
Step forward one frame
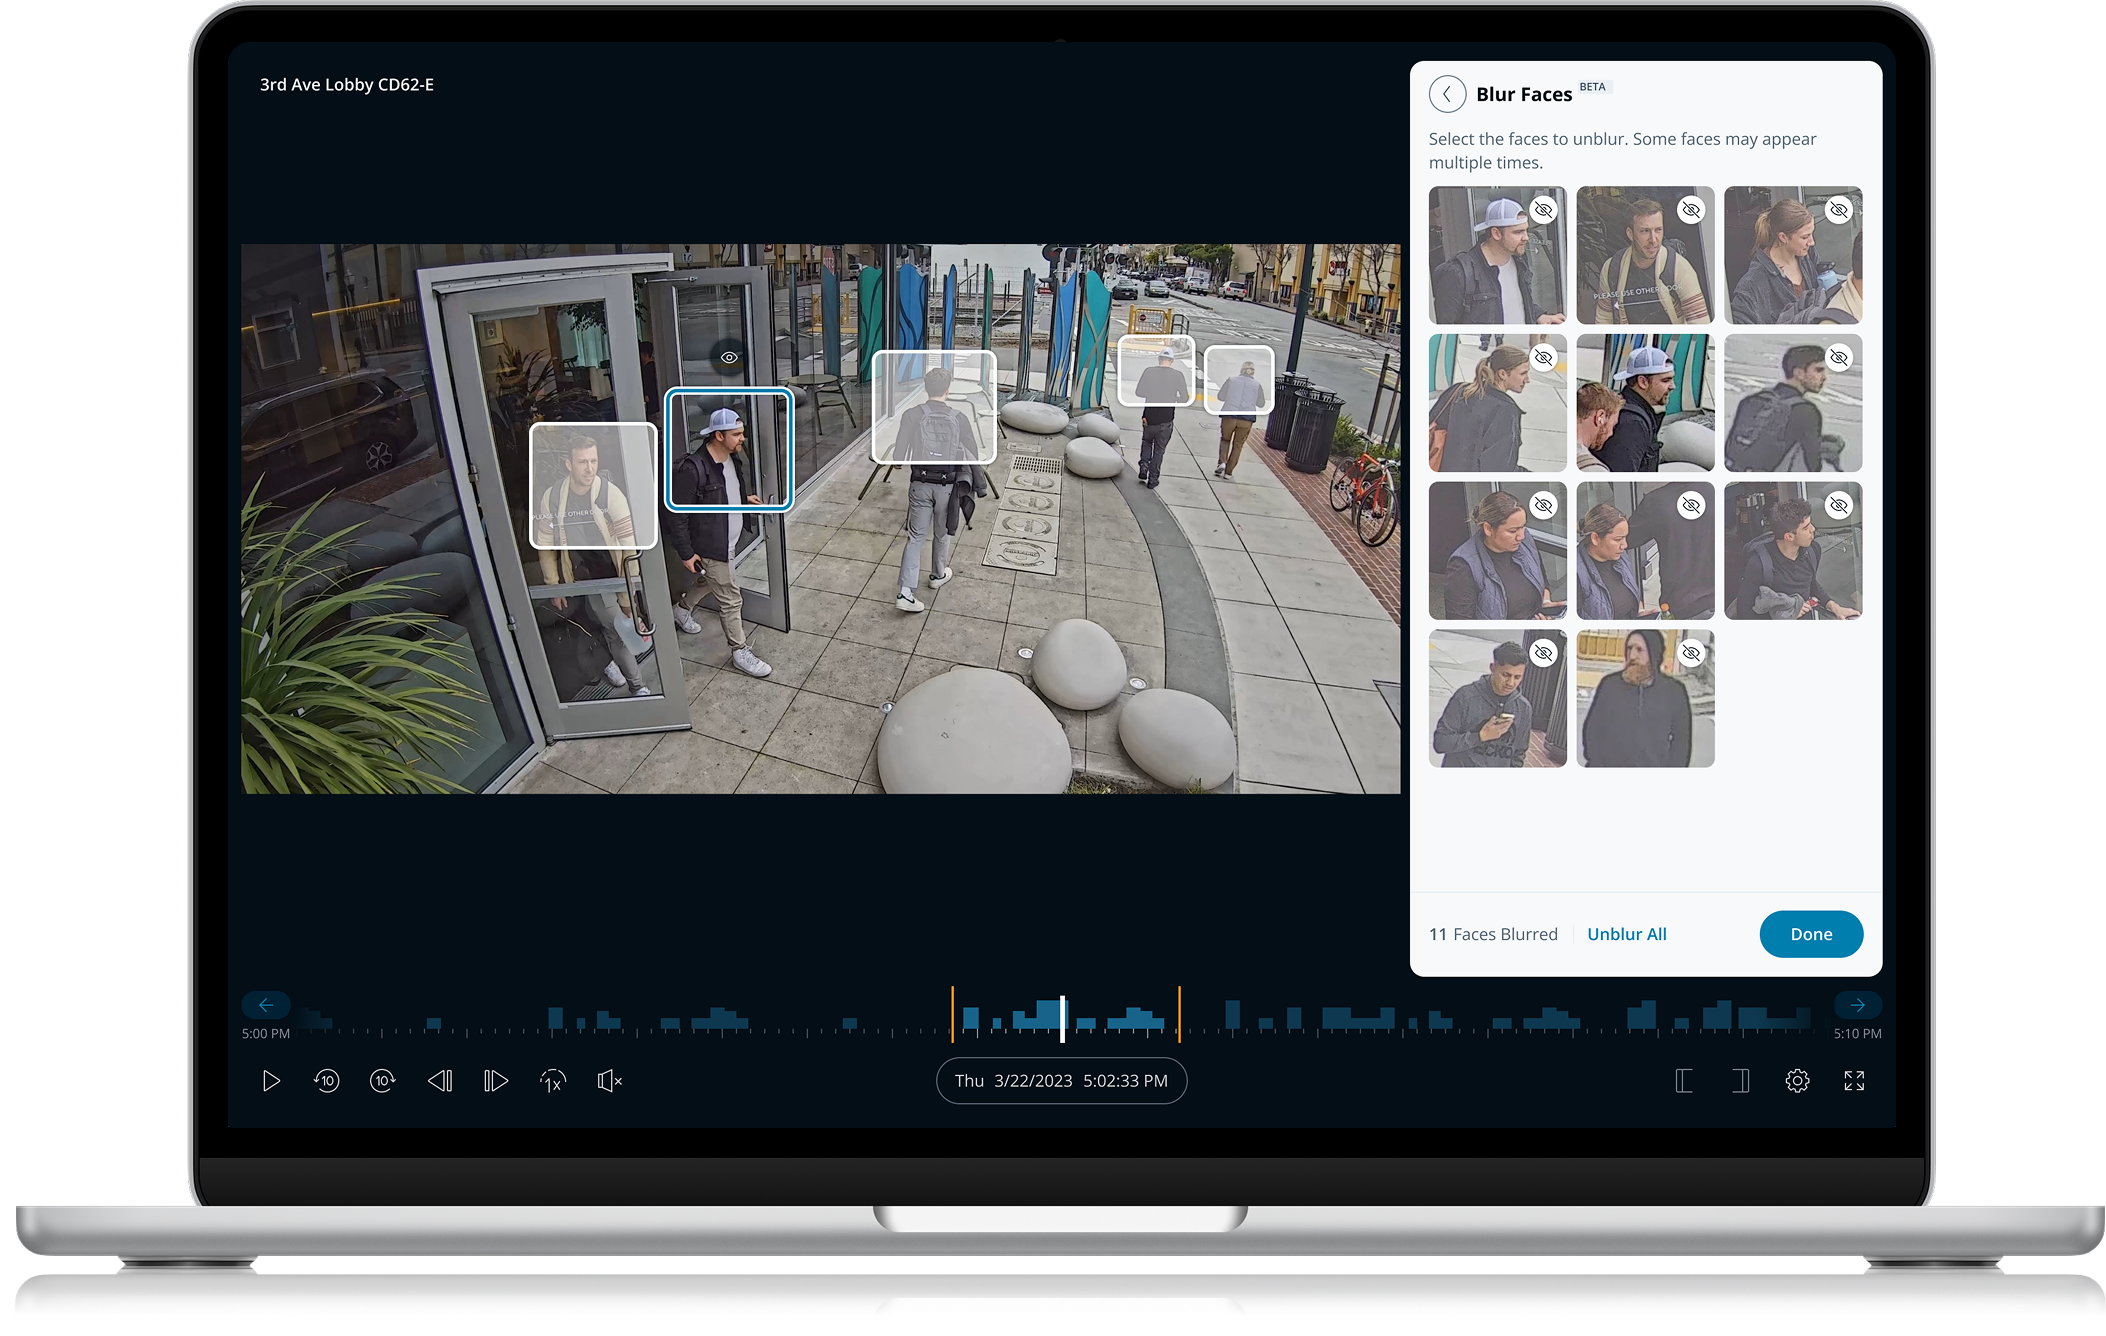[x=495, y=1081]
